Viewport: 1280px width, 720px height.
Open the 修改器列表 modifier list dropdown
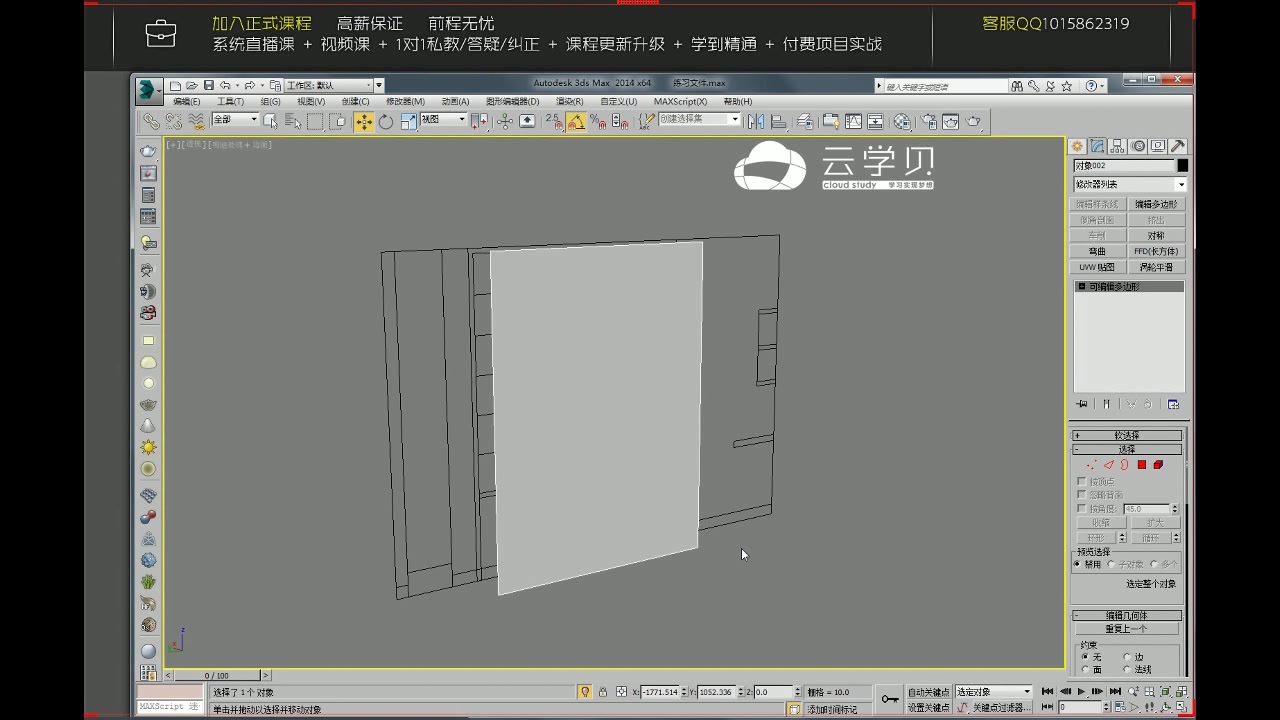point(1128,184)
